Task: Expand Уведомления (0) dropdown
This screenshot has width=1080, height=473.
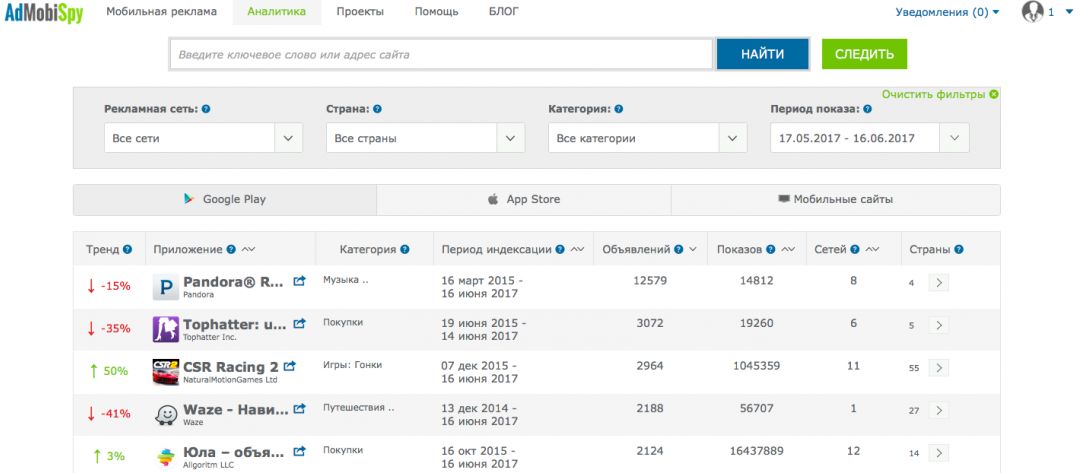Action: point(947,12)
